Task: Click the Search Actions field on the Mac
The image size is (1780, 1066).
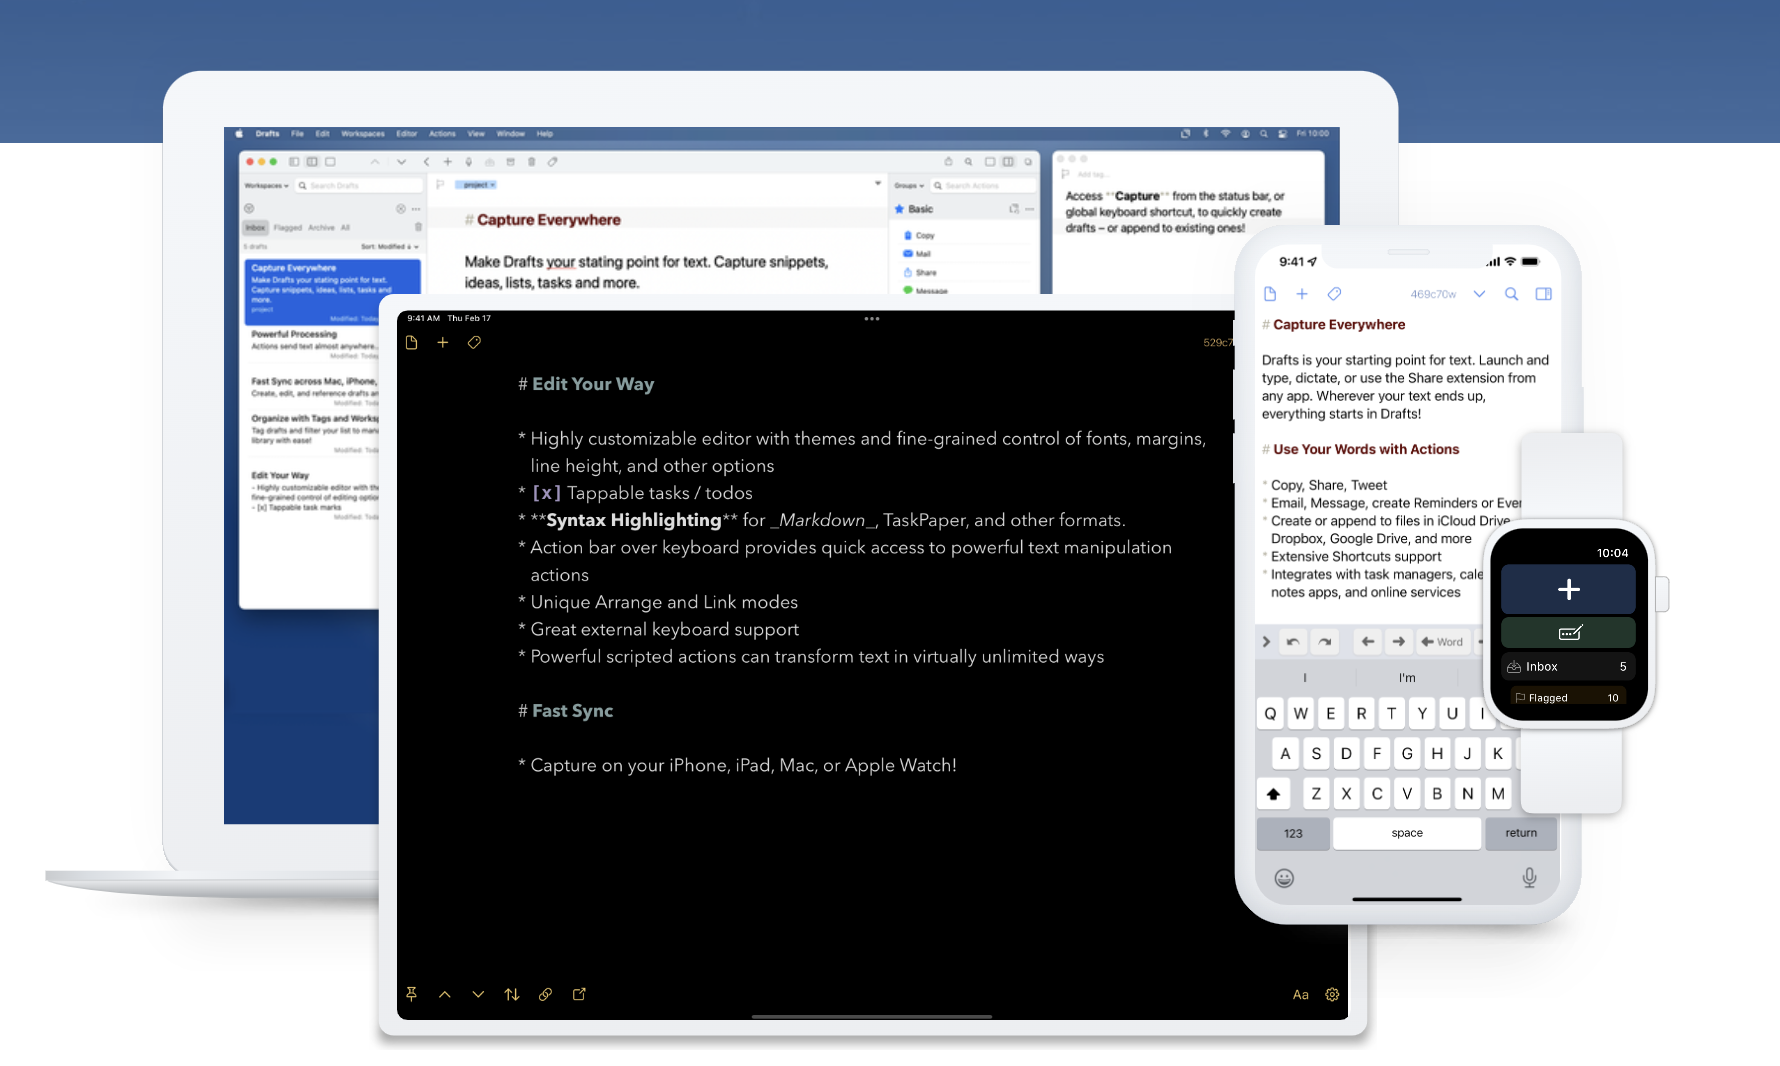Action: tap(983, 186)
